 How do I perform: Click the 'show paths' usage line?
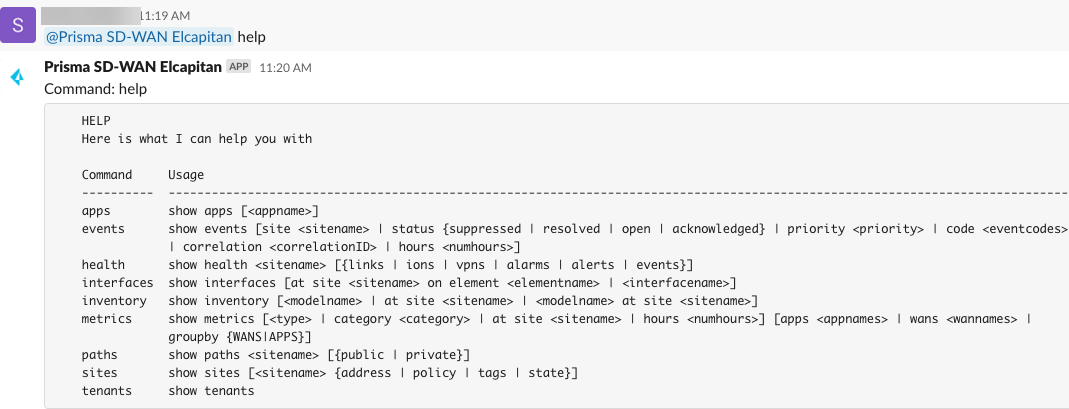319,355
